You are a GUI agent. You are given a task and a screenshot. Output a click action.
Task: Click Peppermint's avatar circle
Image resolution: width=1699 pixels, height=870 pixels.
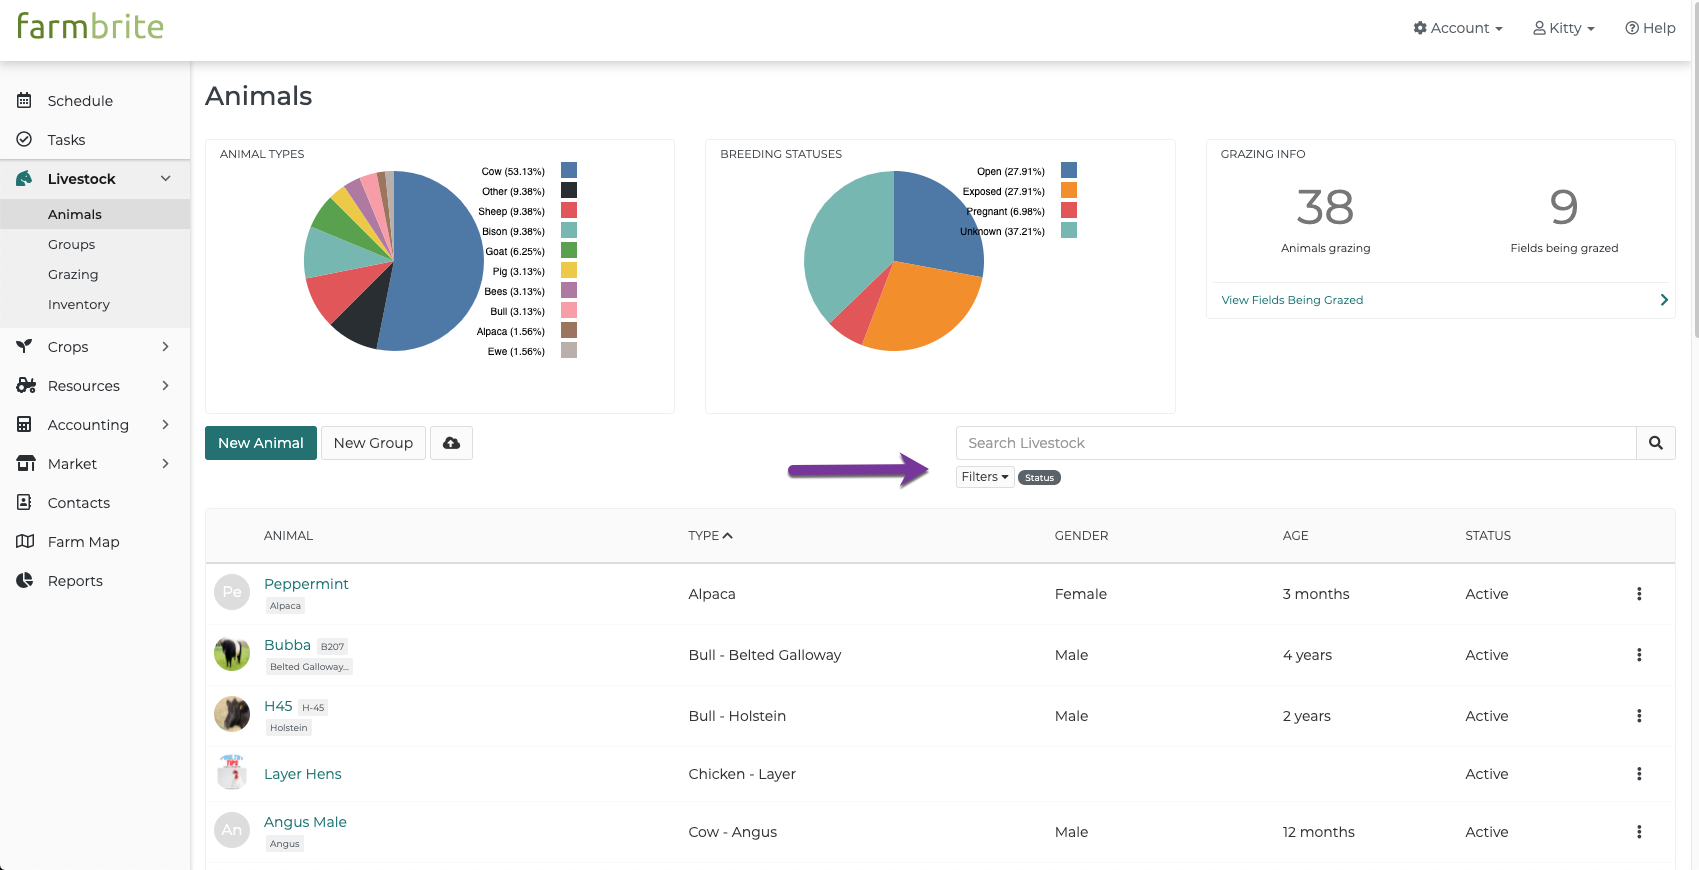pyautogui.click(x=232, y=592)
